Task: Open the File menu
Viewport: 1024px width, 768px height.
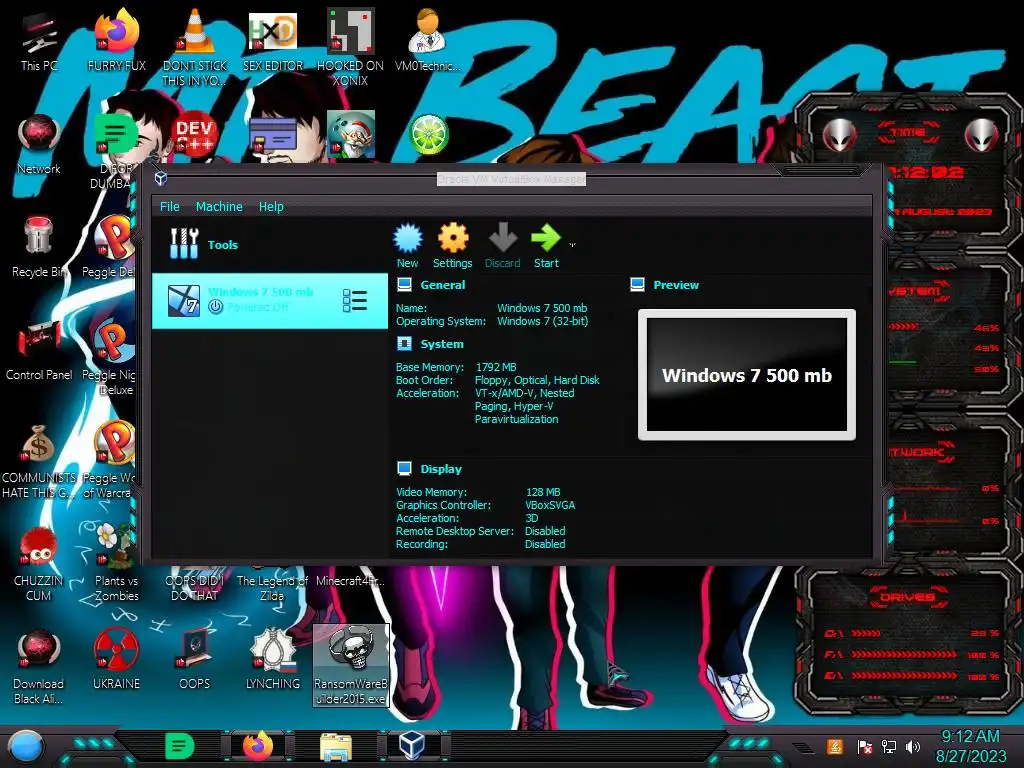Action: point(169,206)
